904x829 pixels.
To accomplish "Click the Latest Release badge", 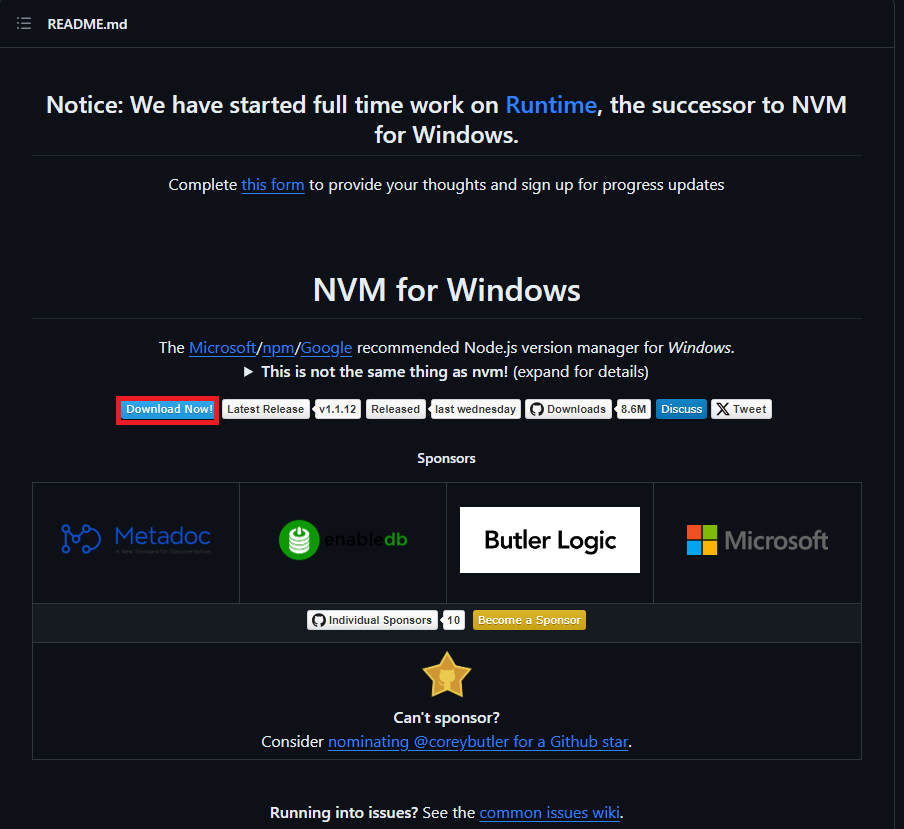I will [266, 409].
